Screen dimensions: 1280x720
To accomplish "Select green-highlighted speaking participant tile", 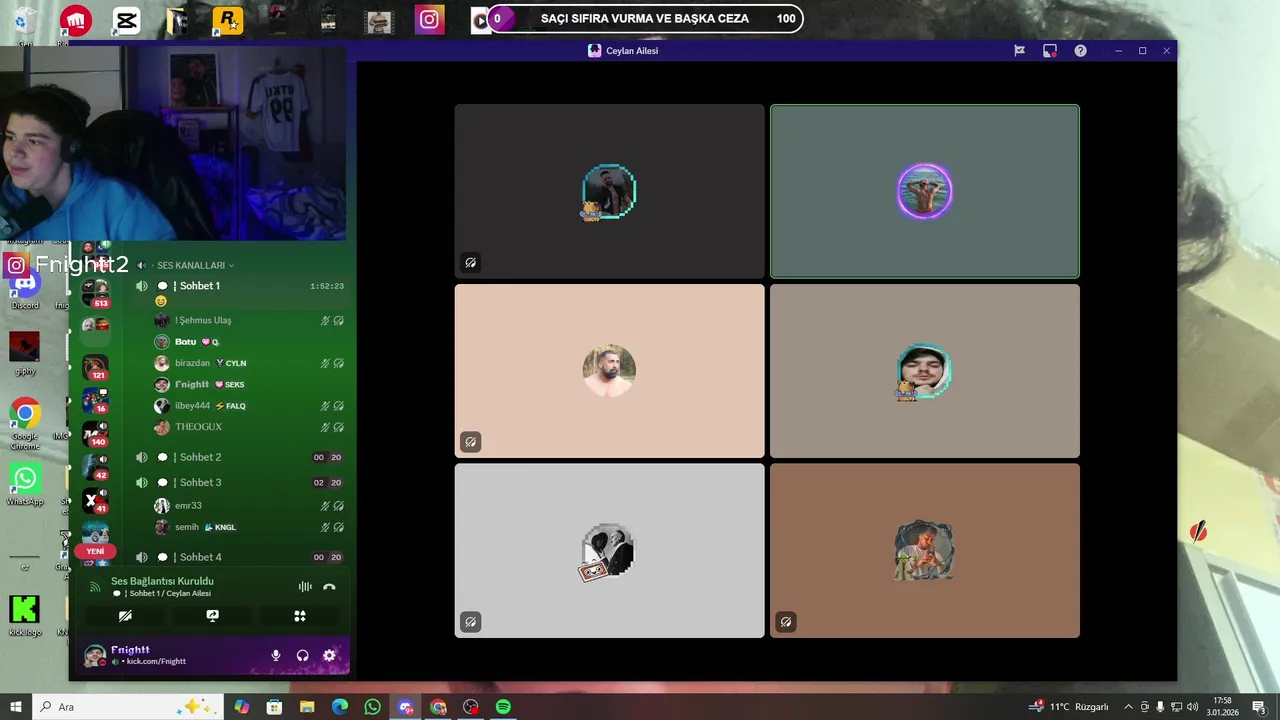I will point(925,191).
